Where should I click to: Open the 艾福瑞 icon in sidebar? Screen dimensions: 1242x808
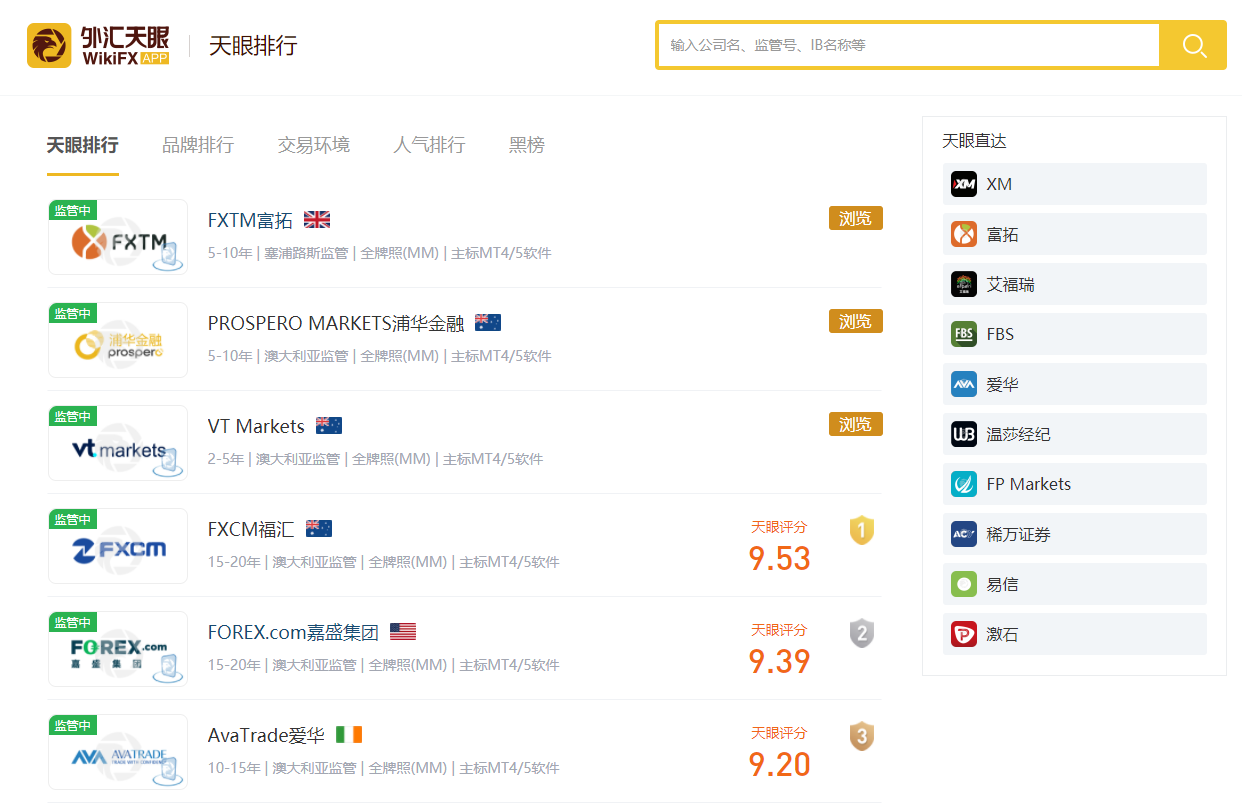click(964, 284)
